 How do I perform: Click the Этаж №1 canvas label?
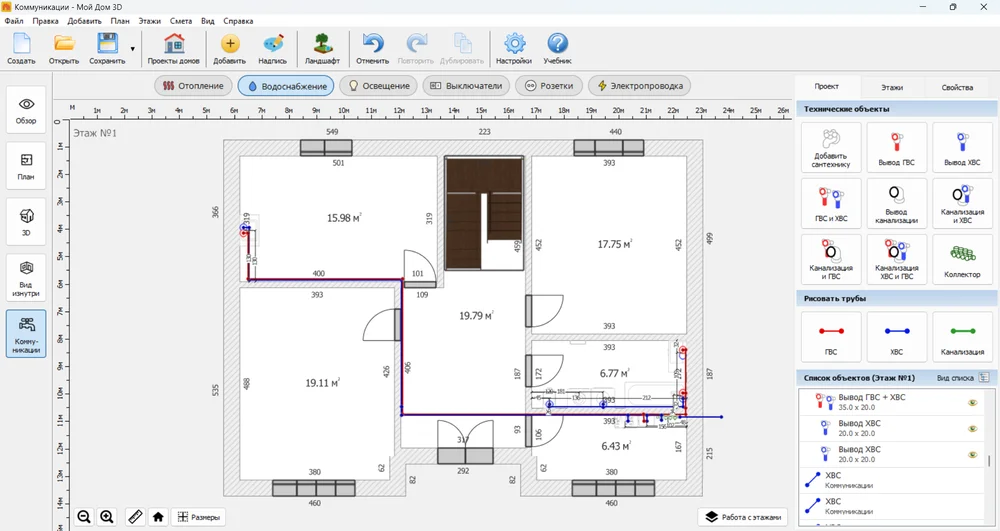(x=95, y=133)
